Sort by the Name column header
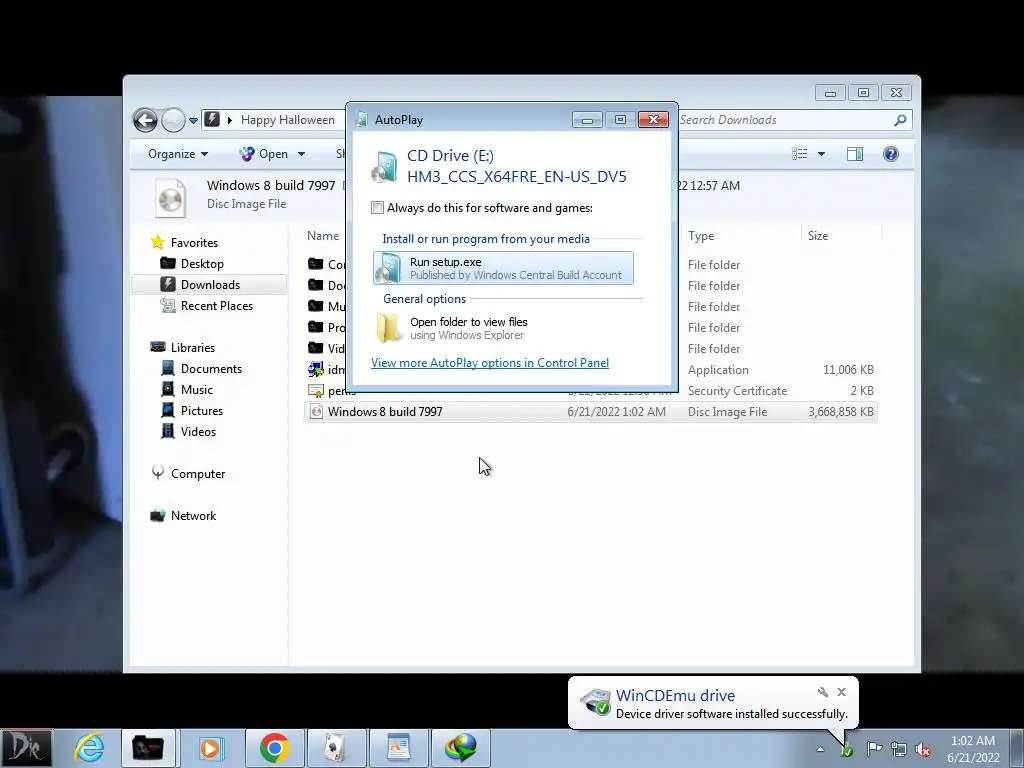This screenshot has height=768, width=1024. 323,236
